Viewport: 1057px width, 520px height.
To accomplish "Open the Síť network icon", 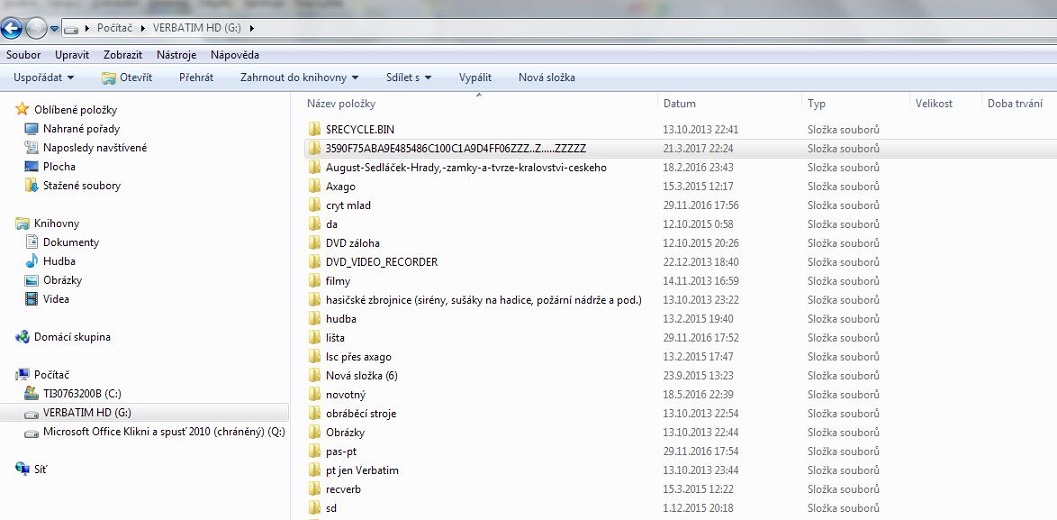I will coord(22,468).
